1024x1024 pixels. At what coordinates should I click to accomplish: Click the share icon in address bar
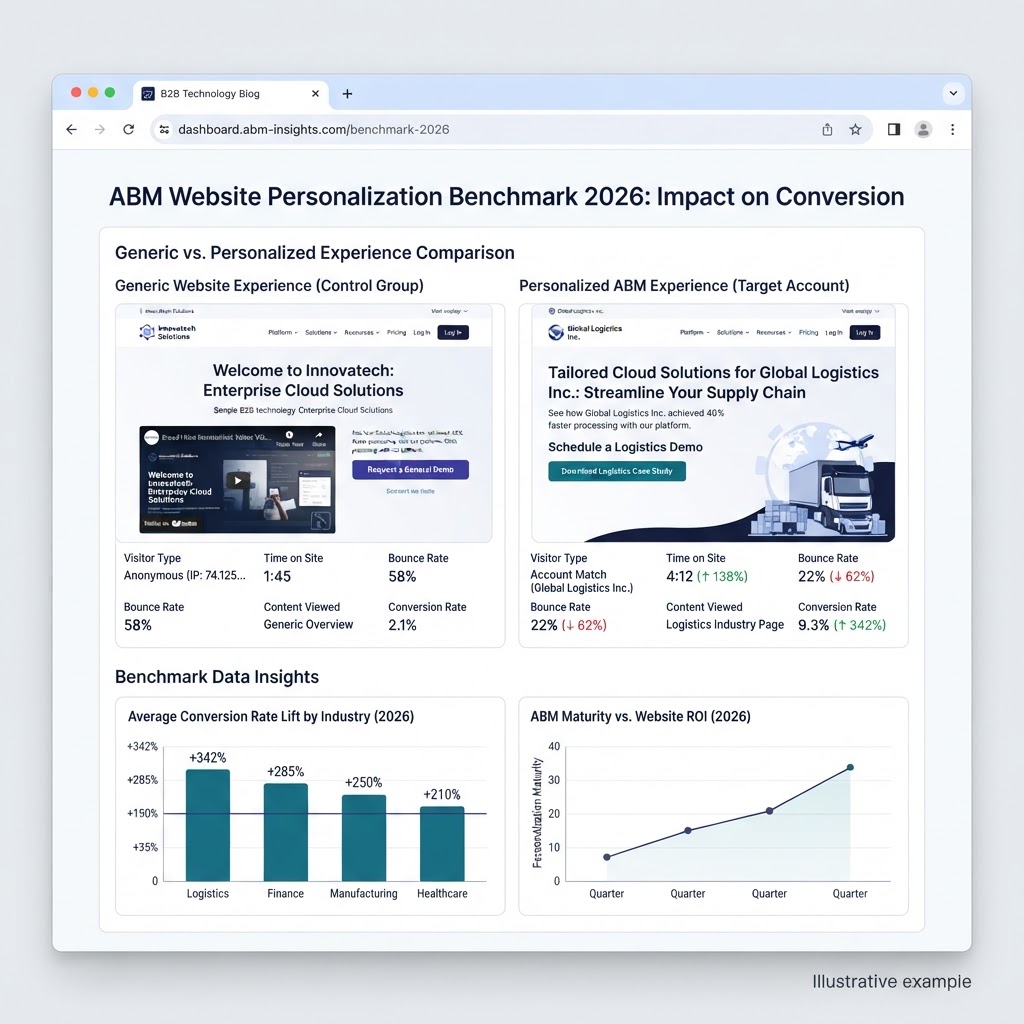point(827,129)
